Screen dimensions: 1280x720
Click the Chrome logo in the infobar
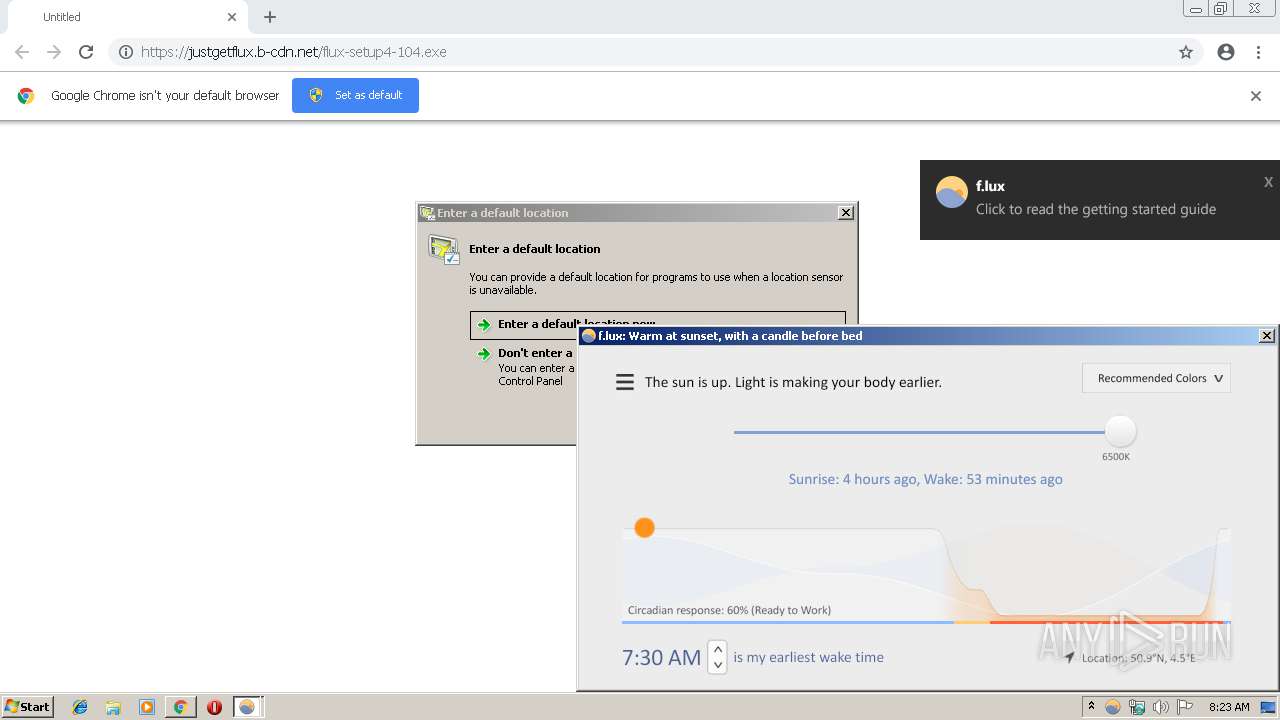26,96
